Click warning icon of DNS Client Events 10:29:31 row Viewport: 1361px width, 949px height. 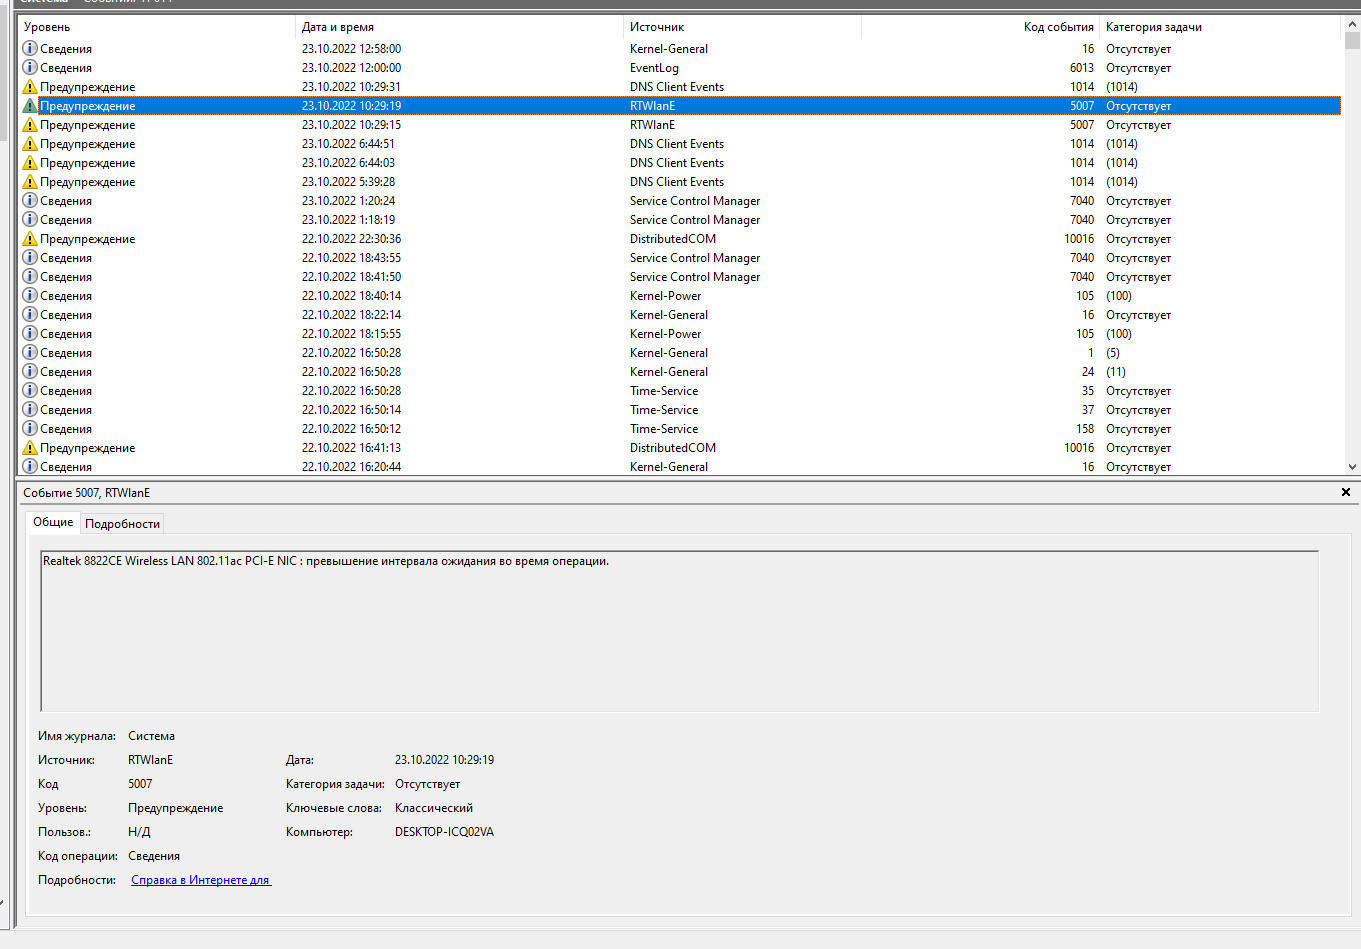[x=30, y=87]
